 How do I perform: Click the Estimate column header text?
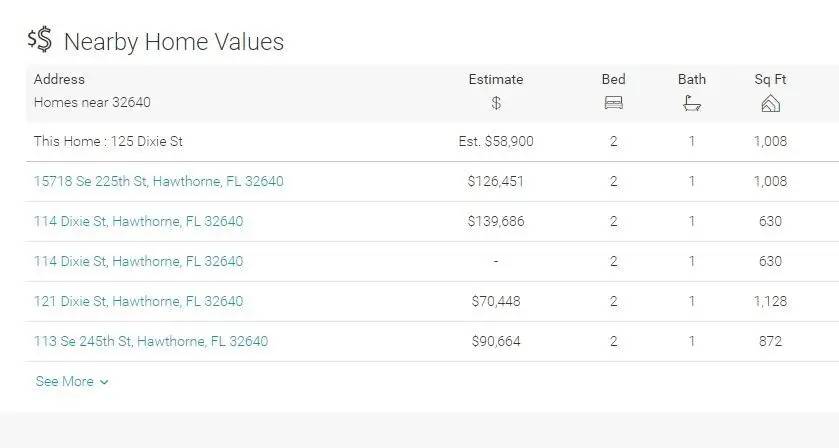click(x=496, y=79)
